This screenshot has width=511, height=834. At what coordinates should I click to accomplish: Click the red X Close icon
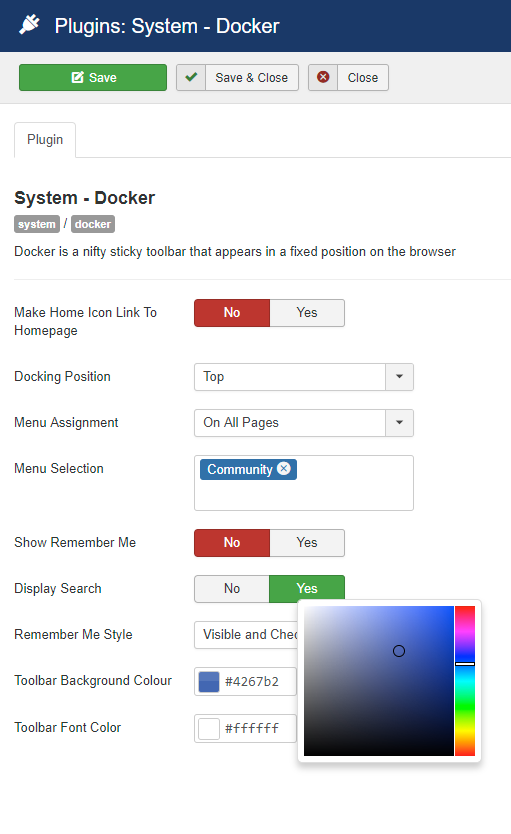pyautogui.click(x=323, y=78)
